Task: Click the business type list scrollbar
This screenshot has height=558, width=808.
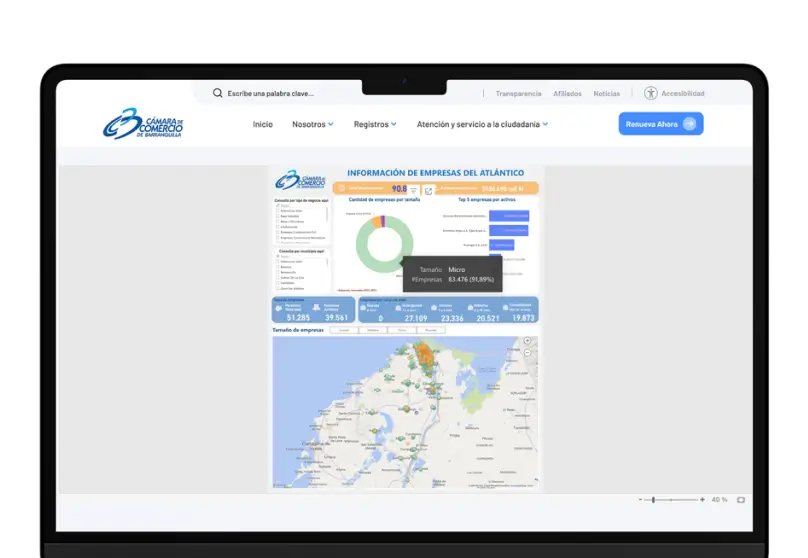Action: (x=327, y=215)
